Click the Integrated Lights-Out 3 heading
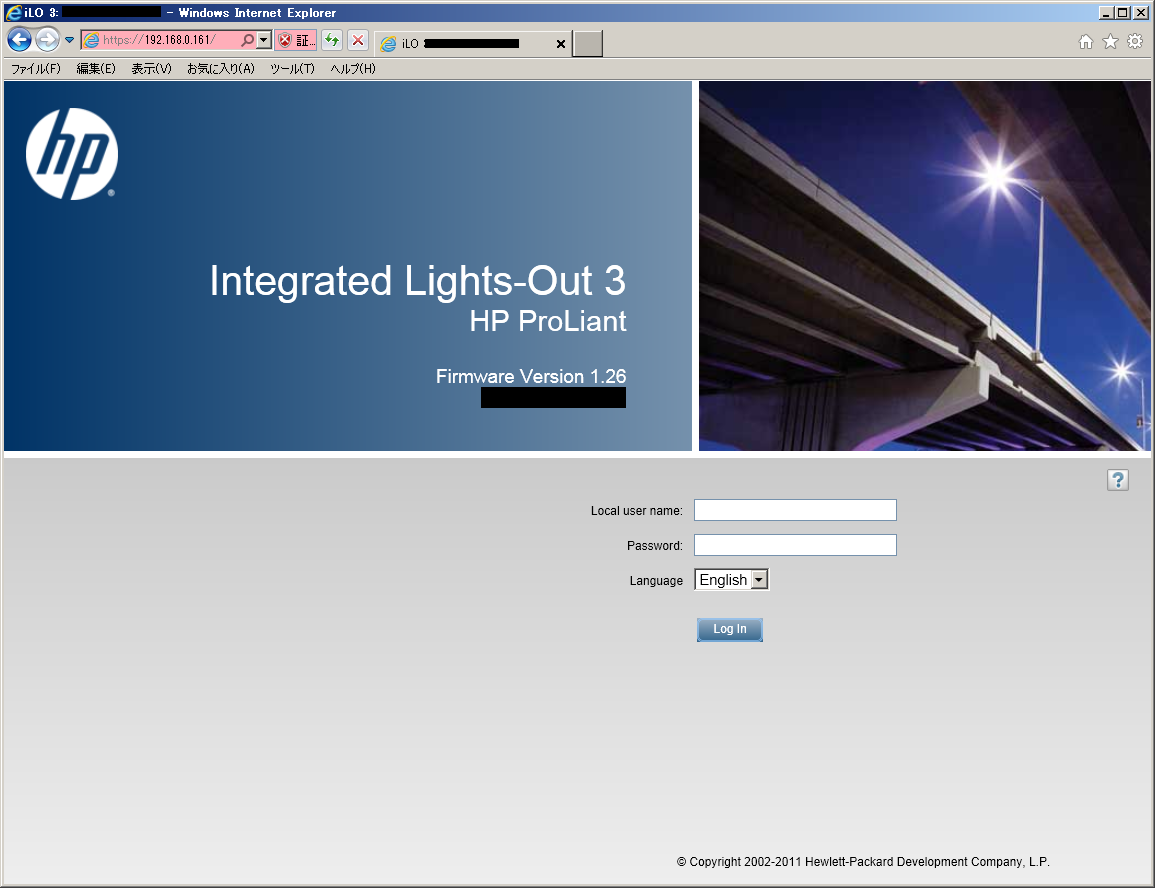1155x888 pixels. (418, 281)
